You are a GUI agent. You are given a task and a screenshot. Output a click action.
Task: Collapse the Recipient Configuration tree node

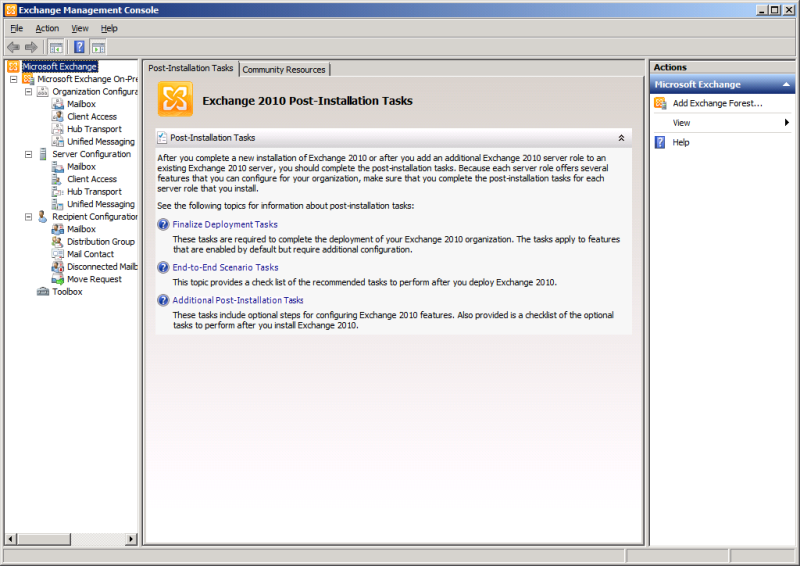point(28,217)
